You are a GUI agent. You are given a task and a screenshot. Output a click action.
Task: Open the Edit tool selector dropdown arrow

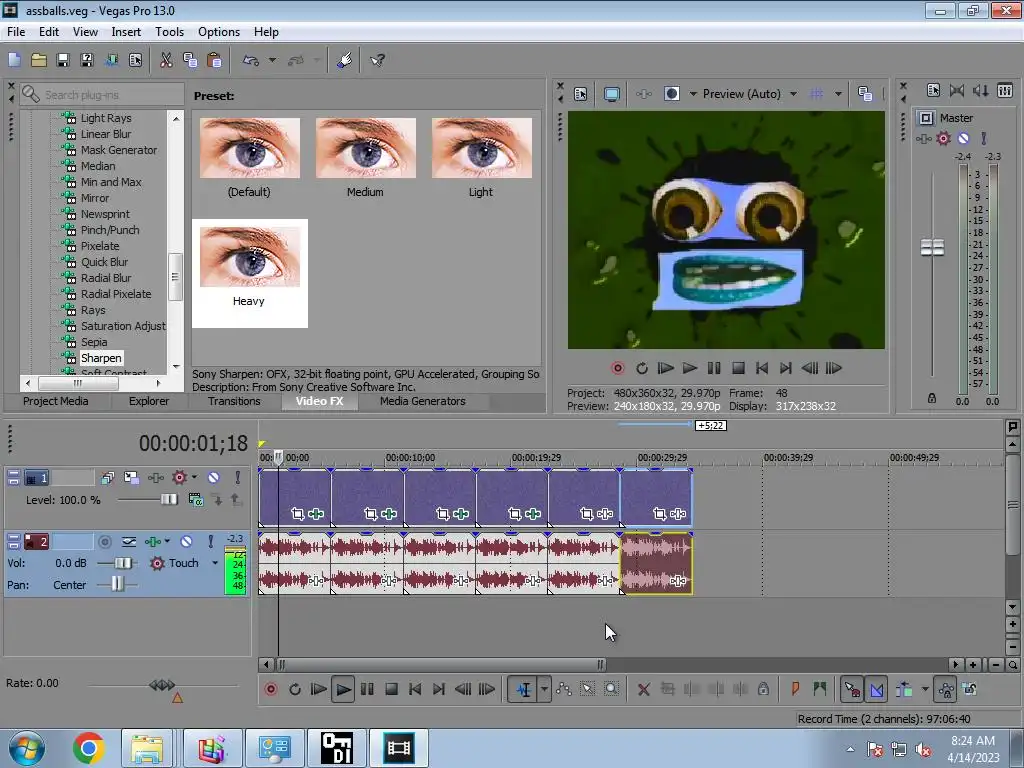(x=544, y=689)
